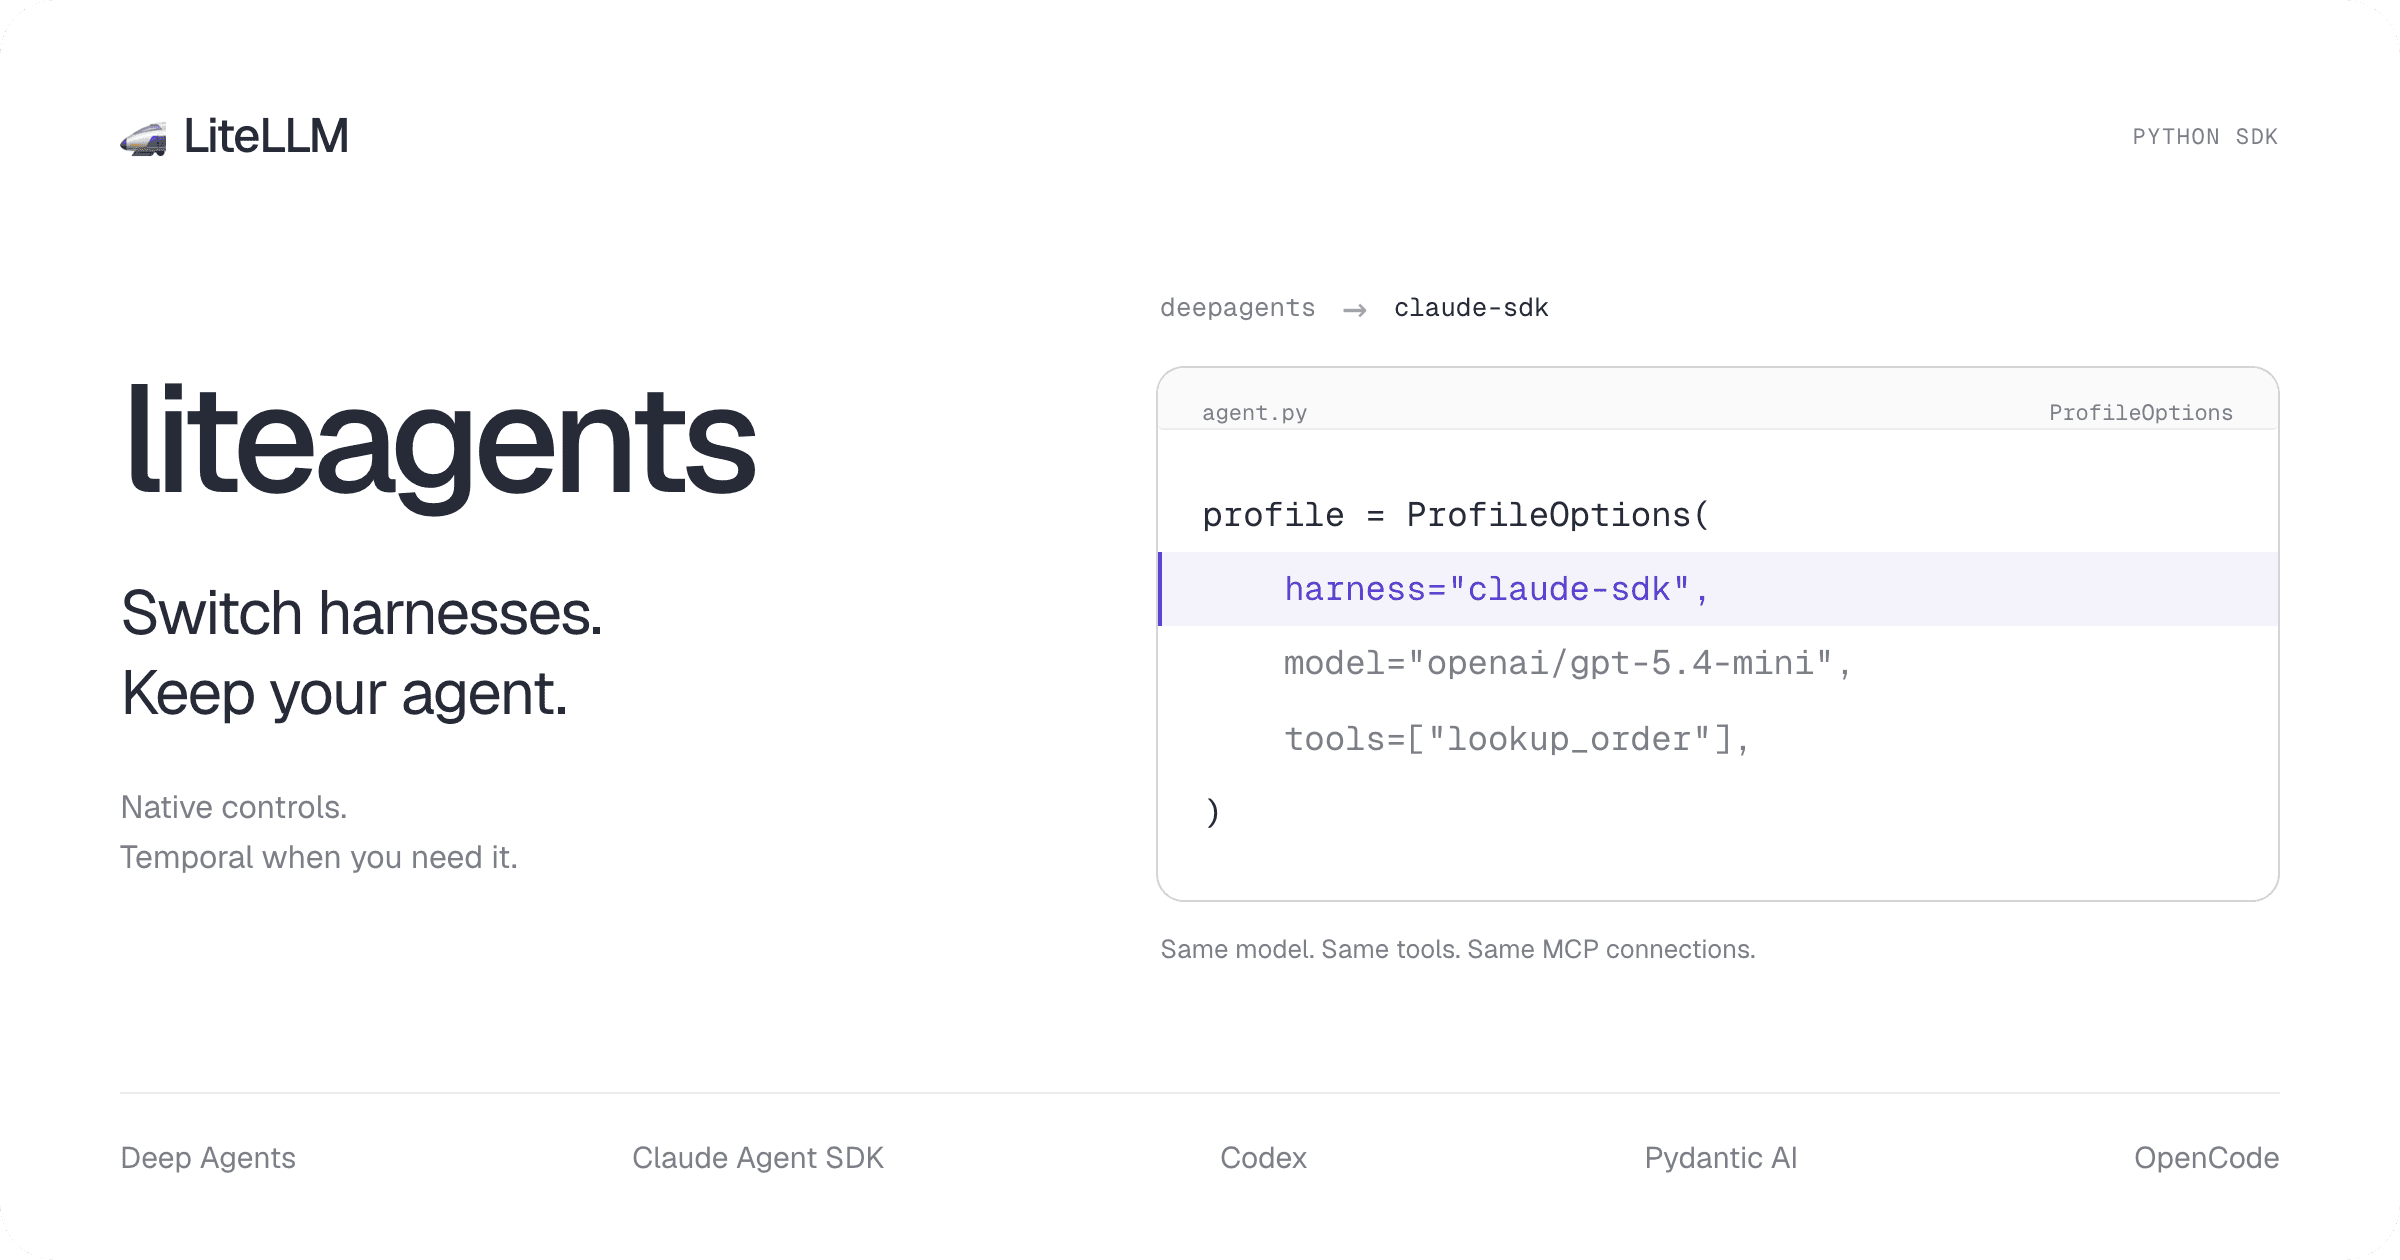
Task: Select the deepagents harness label
Action: [x=1237, y=308]
